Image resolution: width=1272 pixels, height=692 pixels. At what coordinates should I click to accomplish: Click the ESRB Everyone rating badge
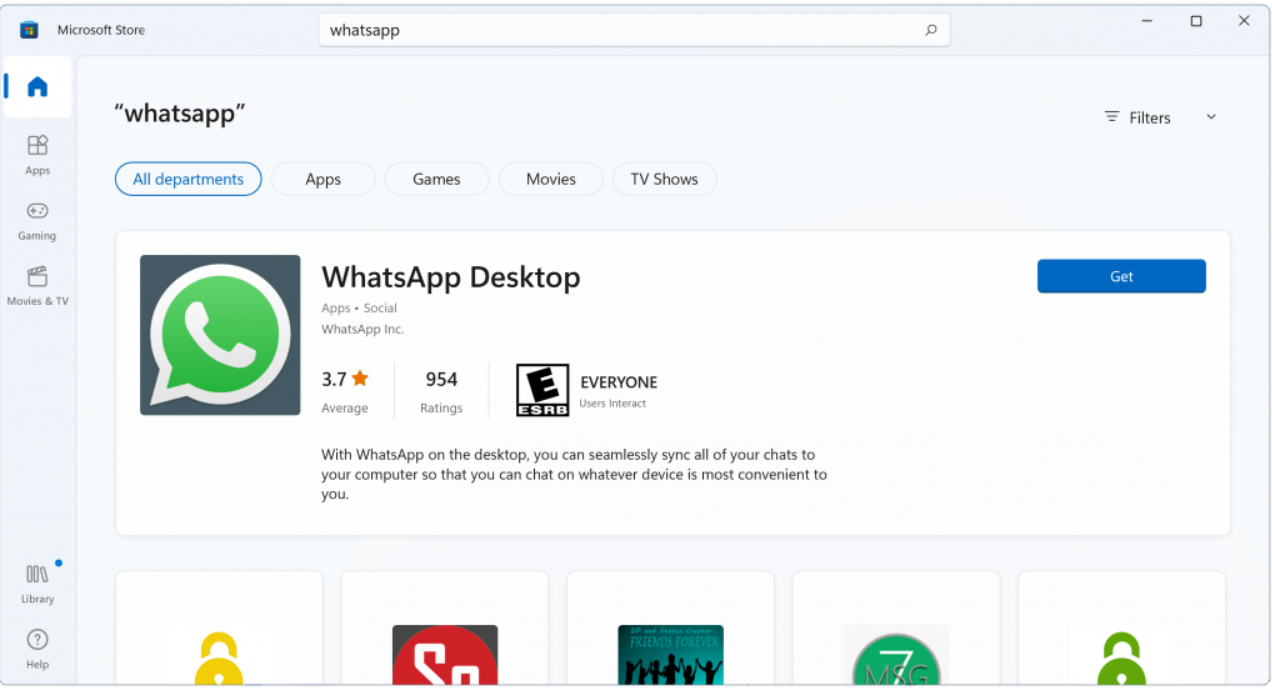pos(542,390)
